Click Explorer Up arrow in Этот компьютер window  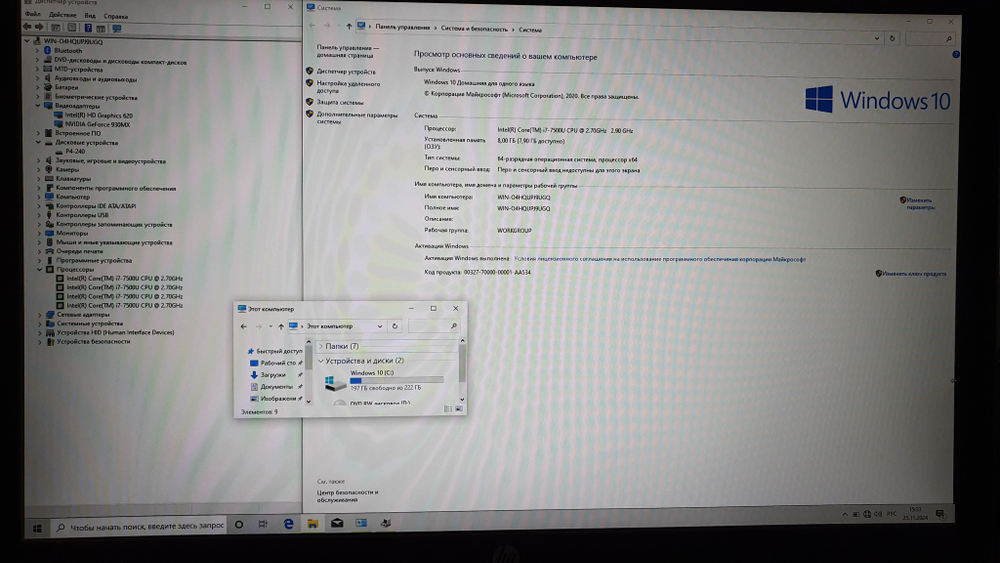[281, 326]
